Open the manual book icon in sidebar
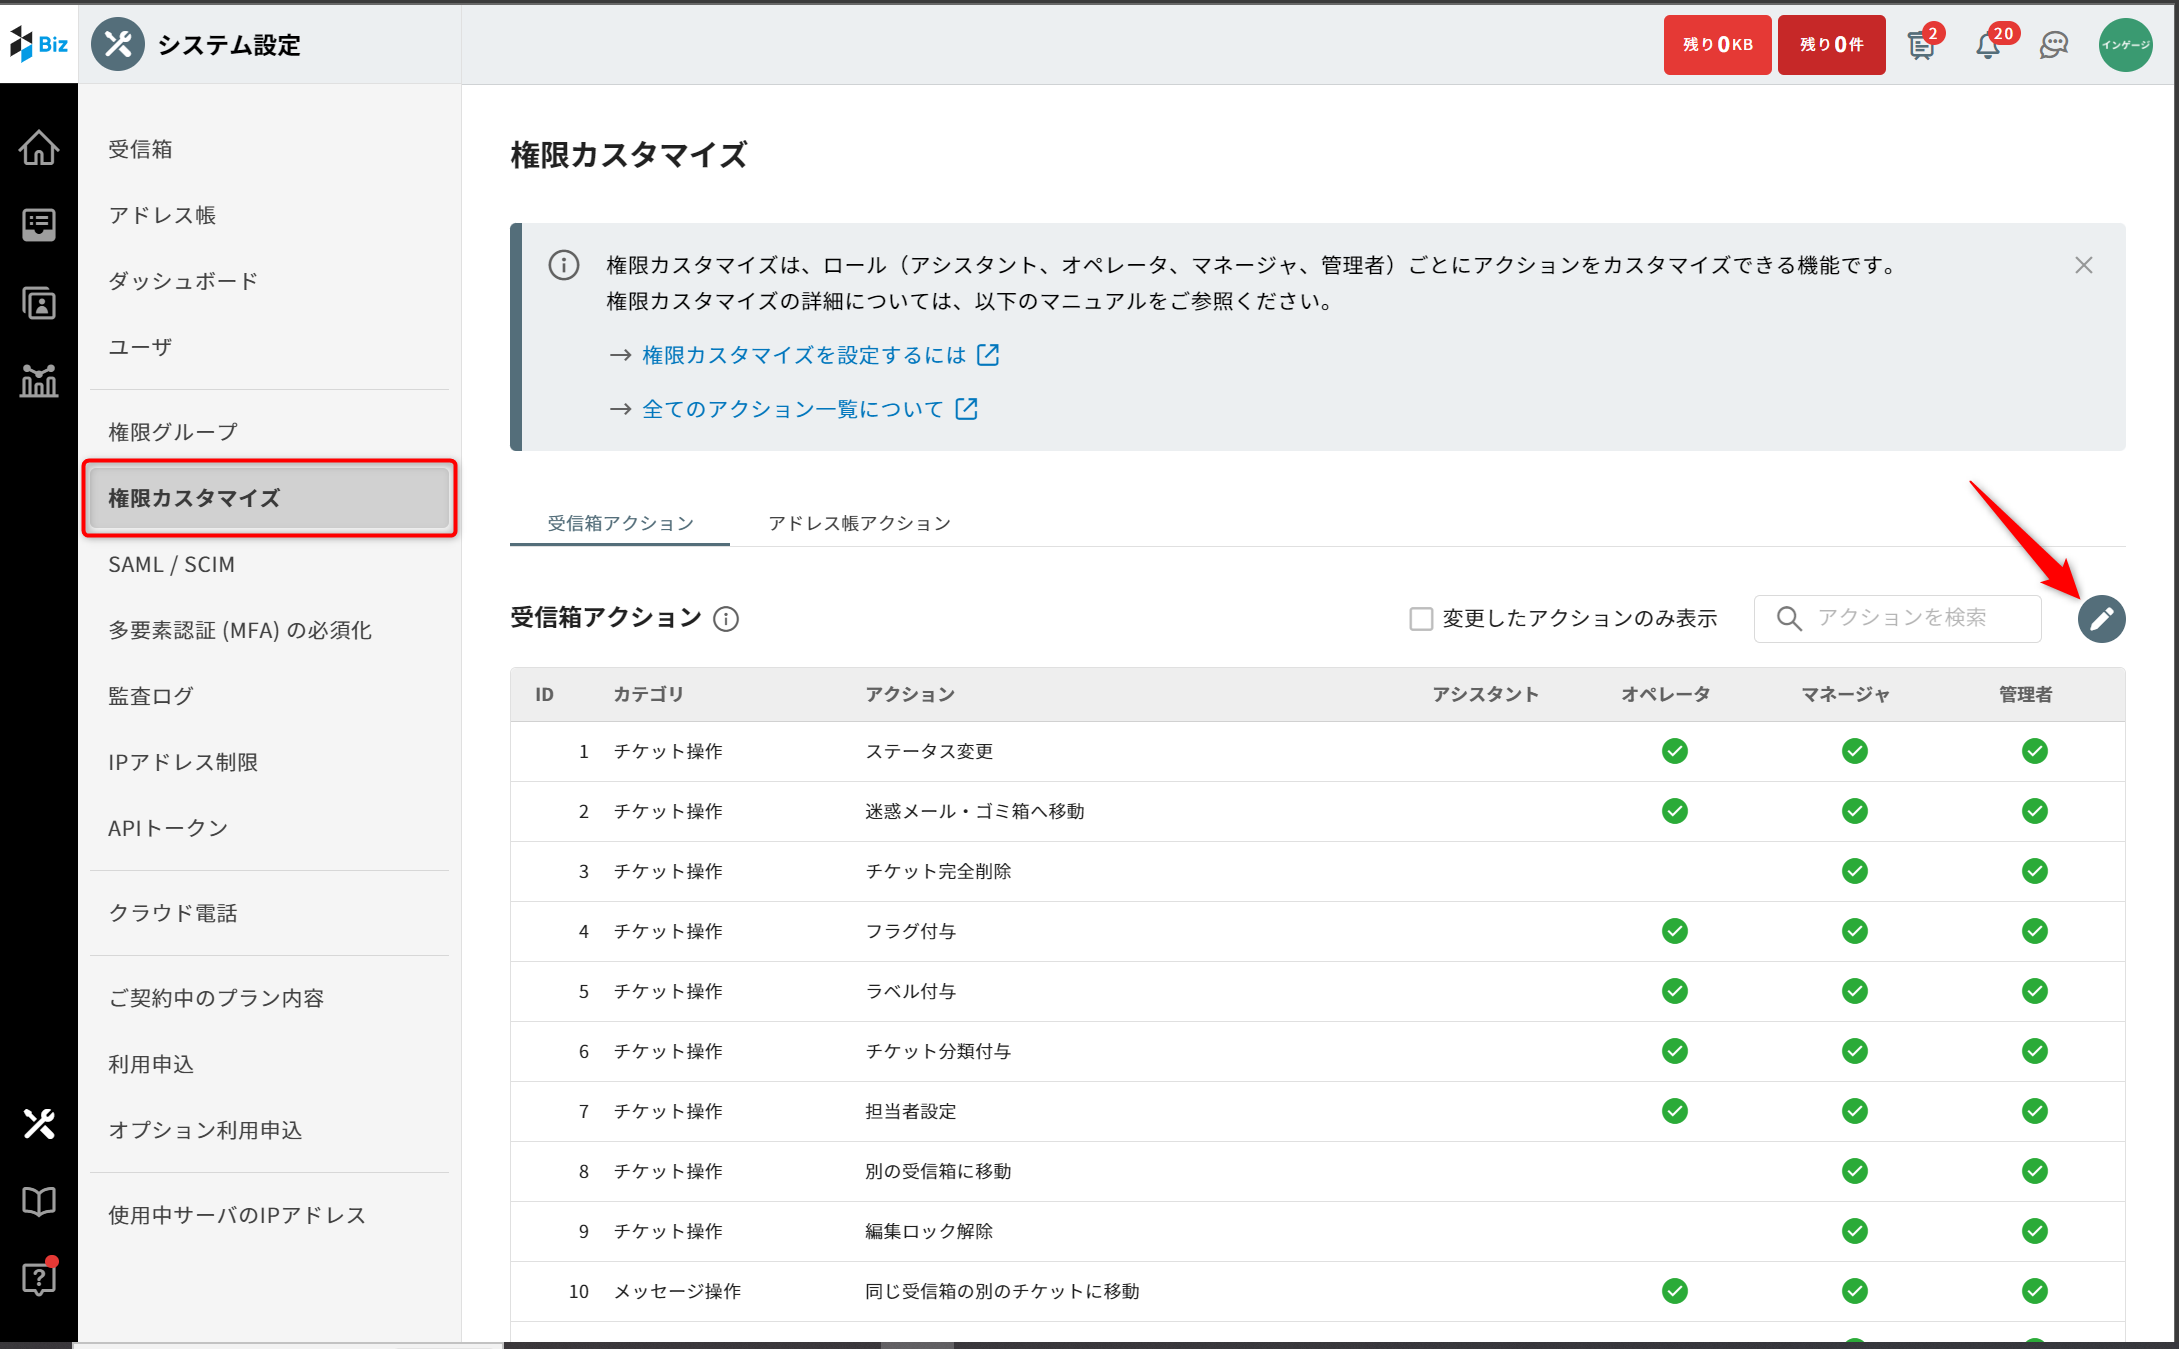This screenshot has width=2179, height=1349. click(39, 1201)
